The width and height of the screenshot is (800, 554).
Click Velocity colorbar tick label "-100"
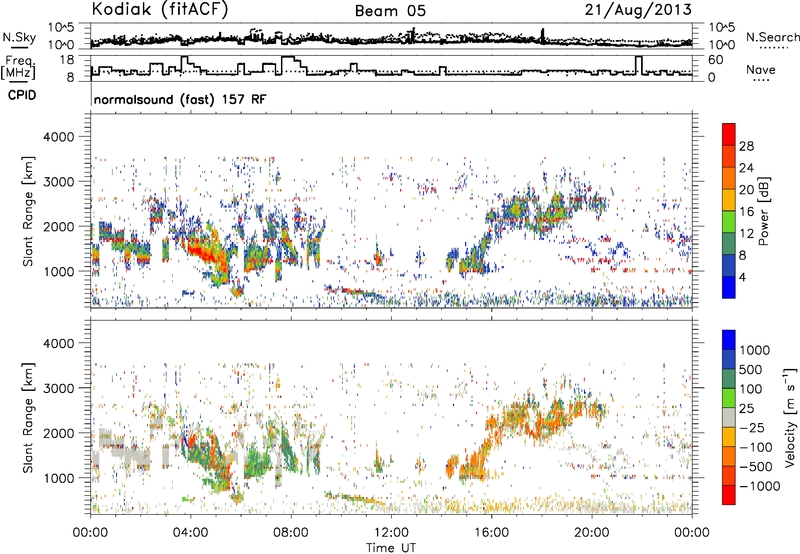[x=756, y=447]
